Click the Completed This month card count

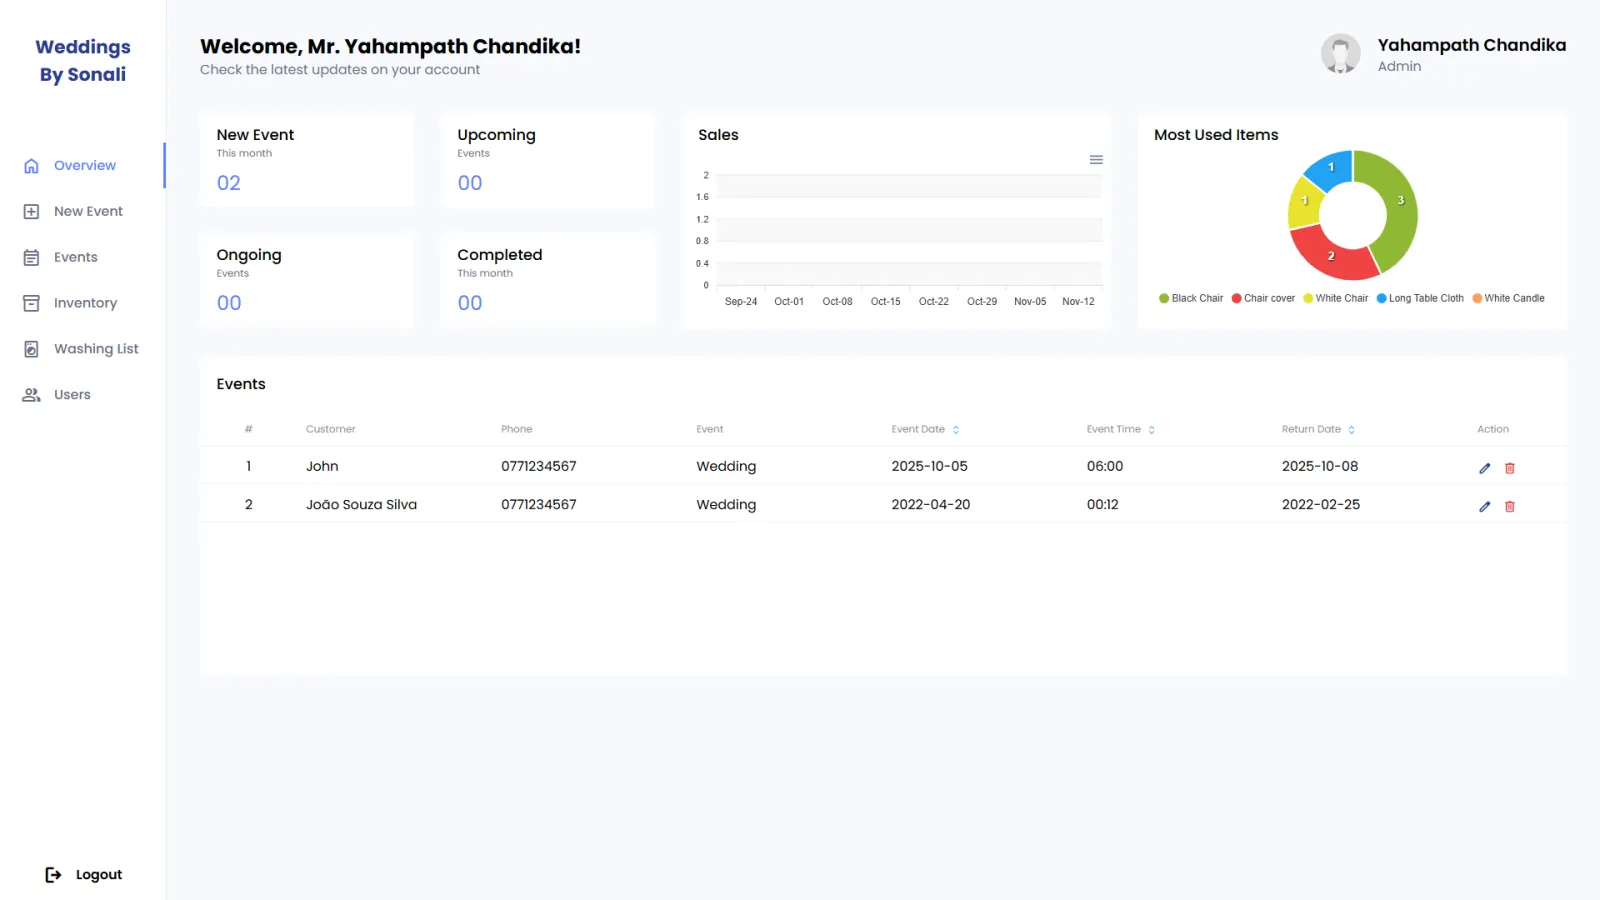click(x=470, y=303)
